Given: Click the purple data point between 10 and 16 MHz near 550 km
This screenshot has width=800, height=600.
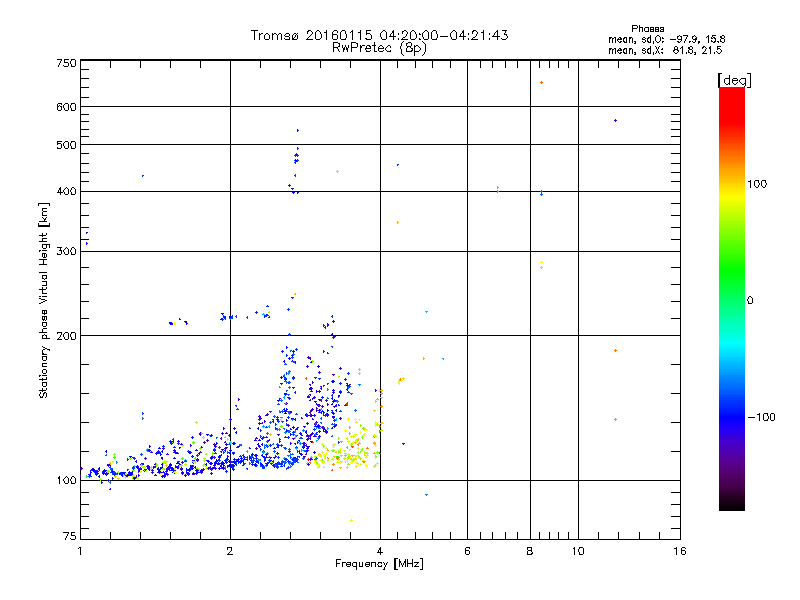Looking at the screenshot, I should point(616,121).
